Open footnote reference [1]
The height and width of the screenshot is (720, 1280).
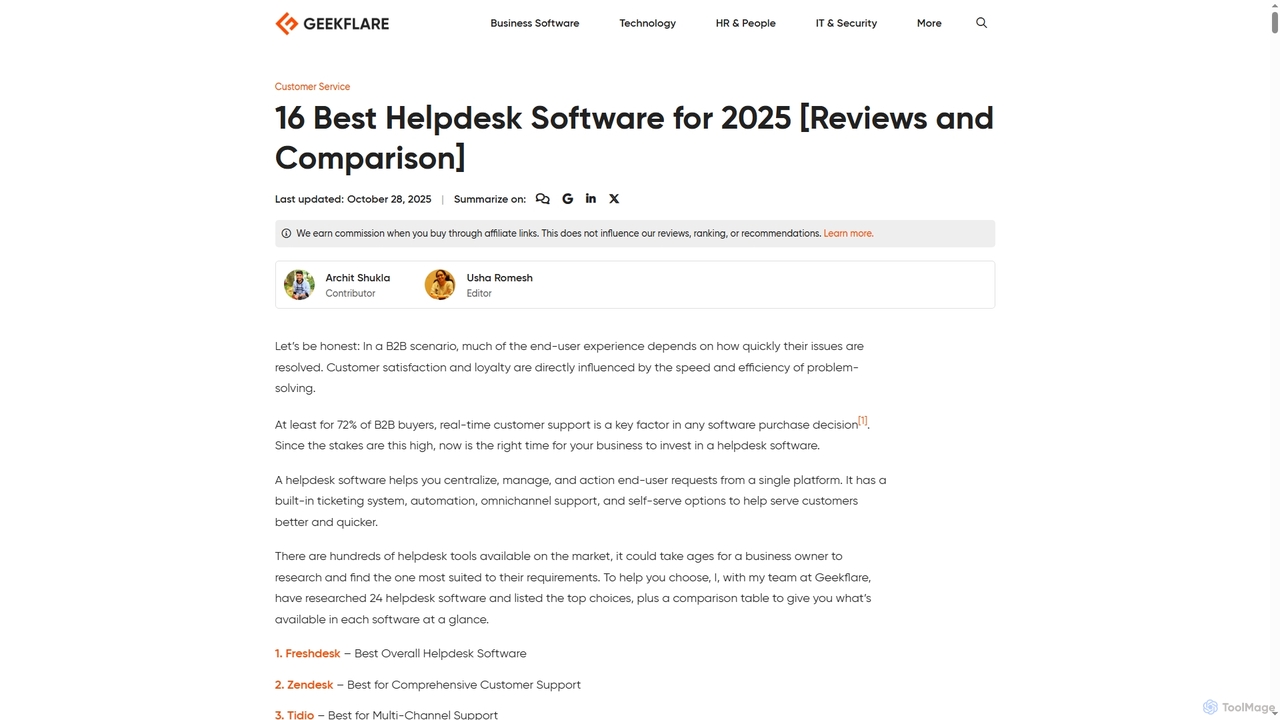863,421
